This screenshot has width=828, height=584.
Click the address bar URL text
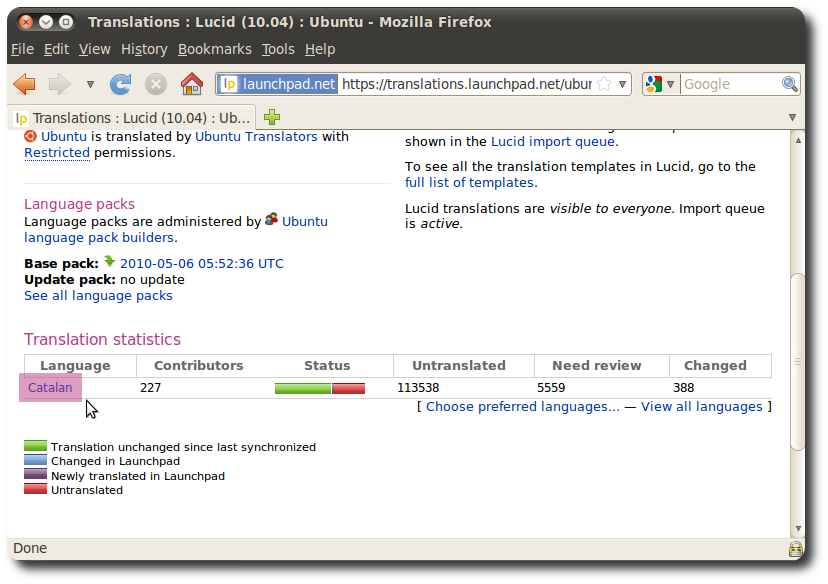tap(467, 84)
